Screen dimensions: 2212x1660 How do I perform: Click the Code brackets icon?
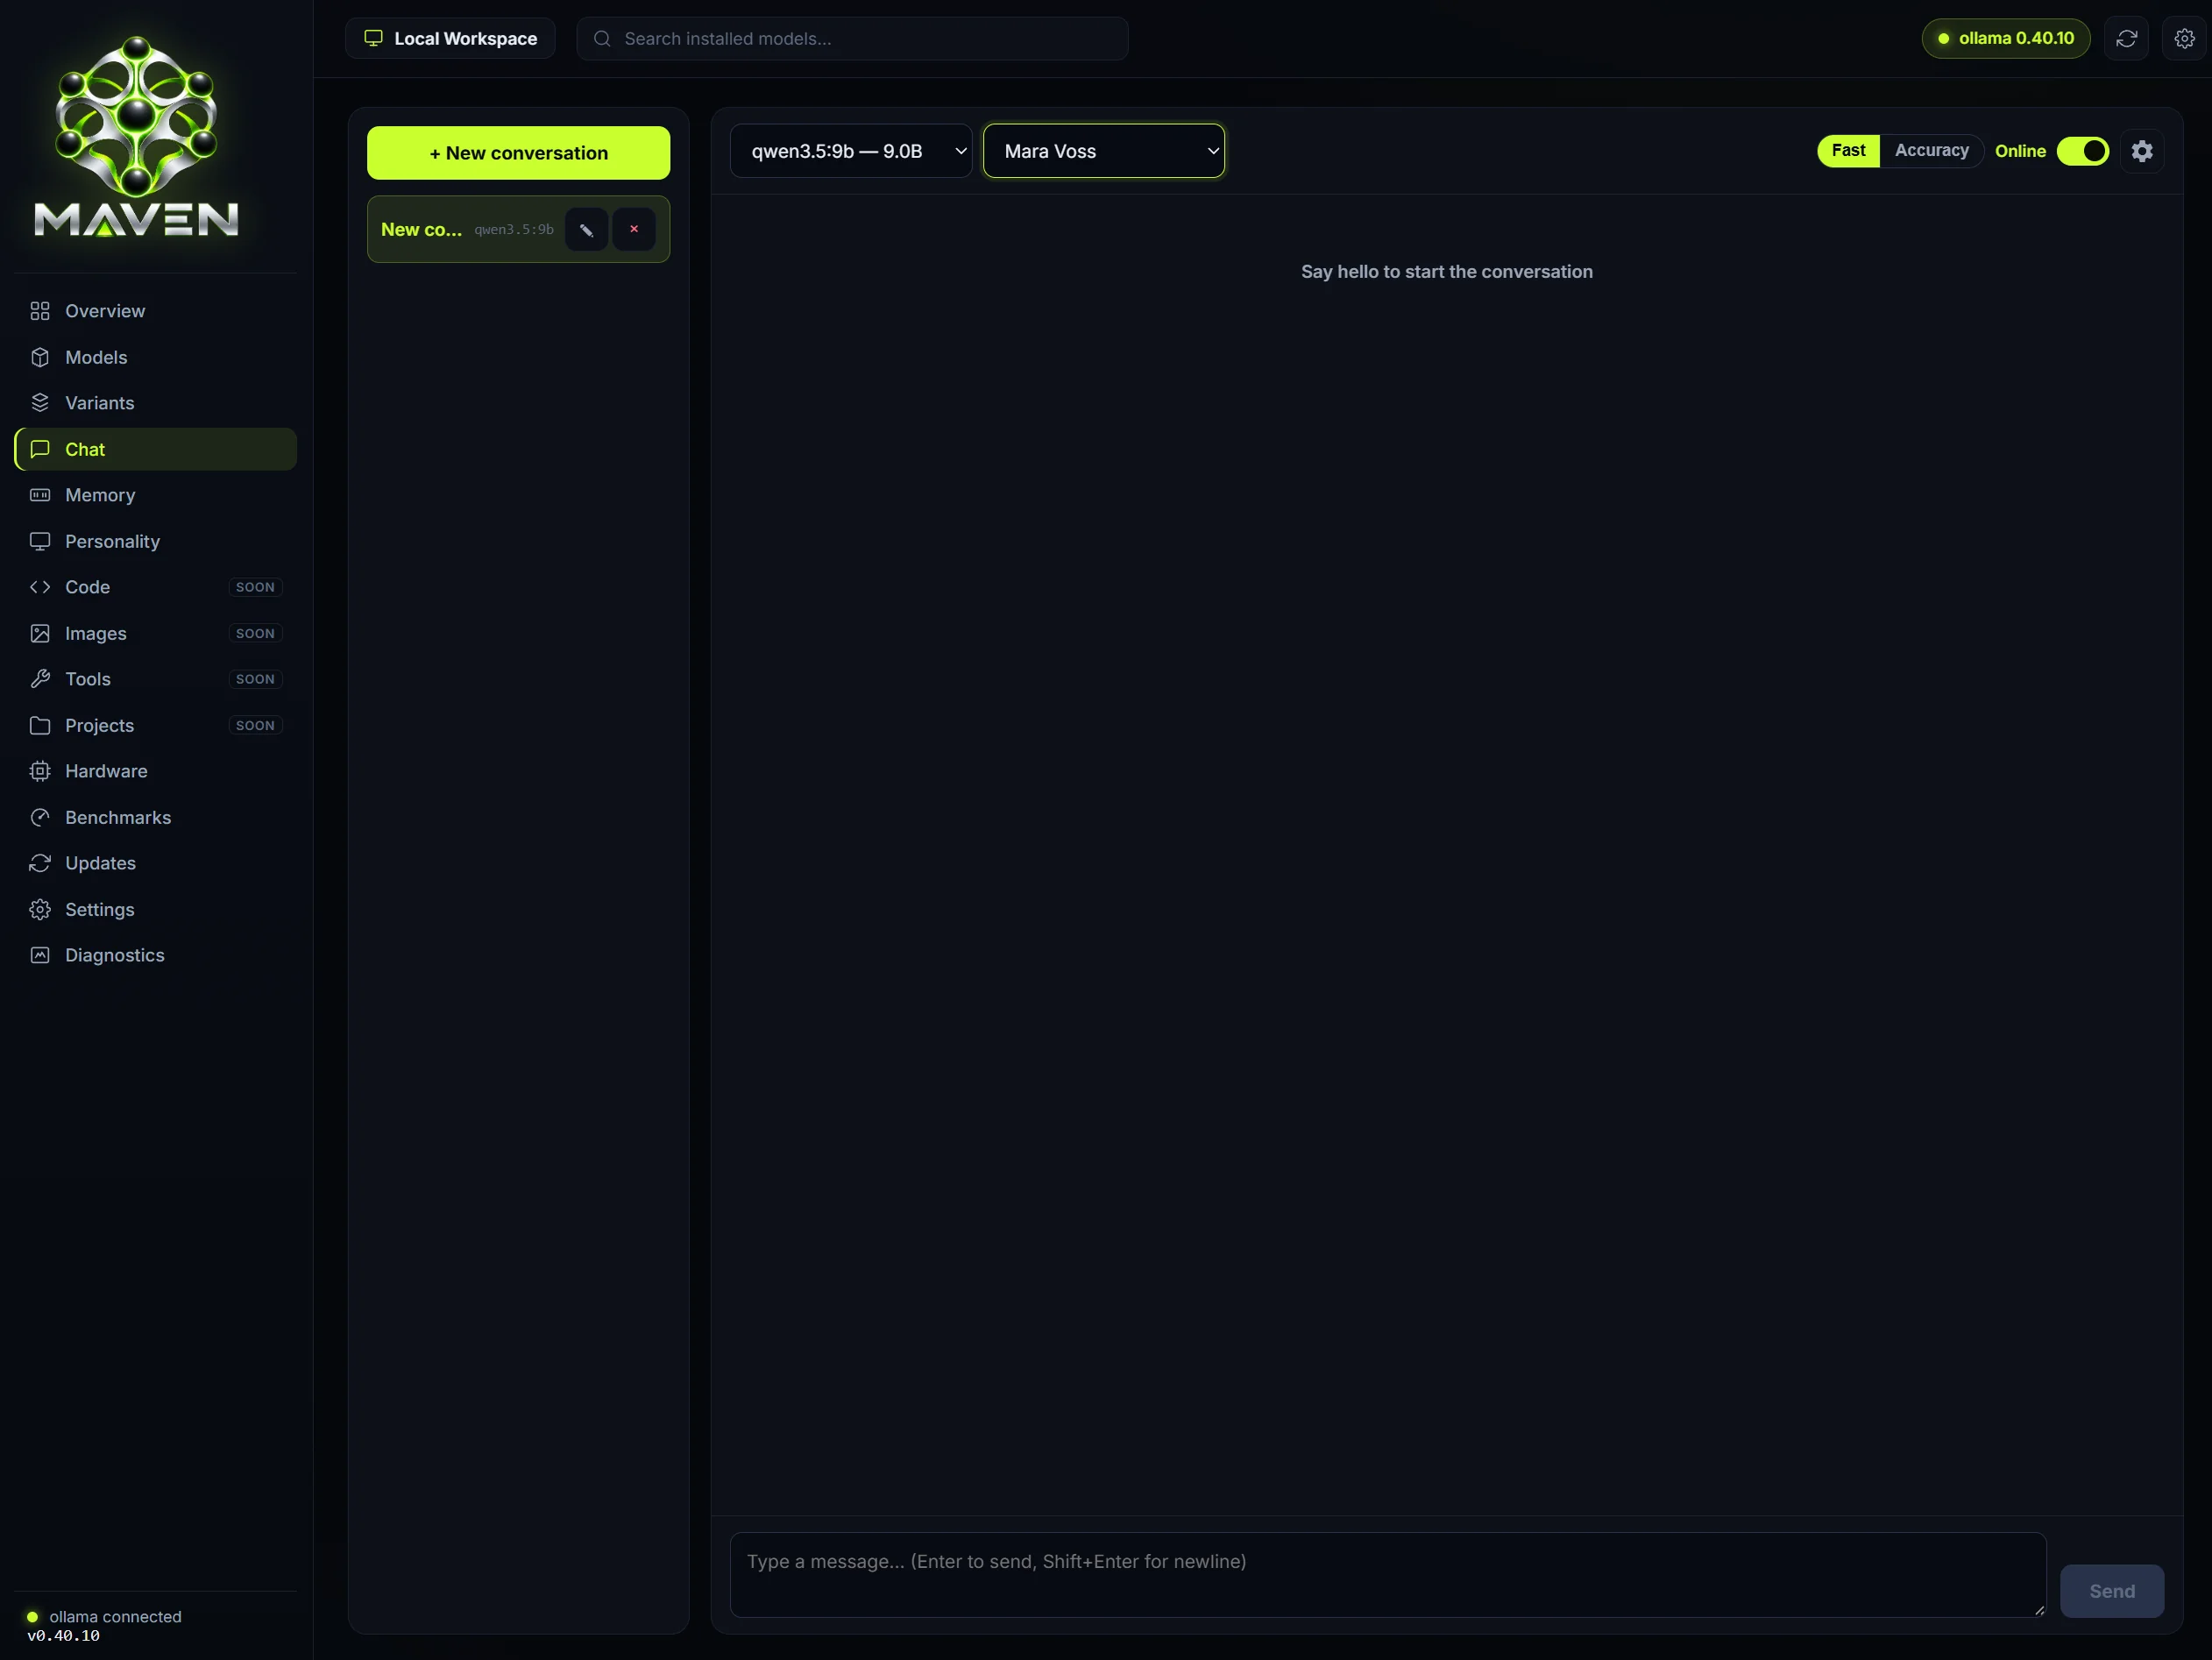click(40, 587)
